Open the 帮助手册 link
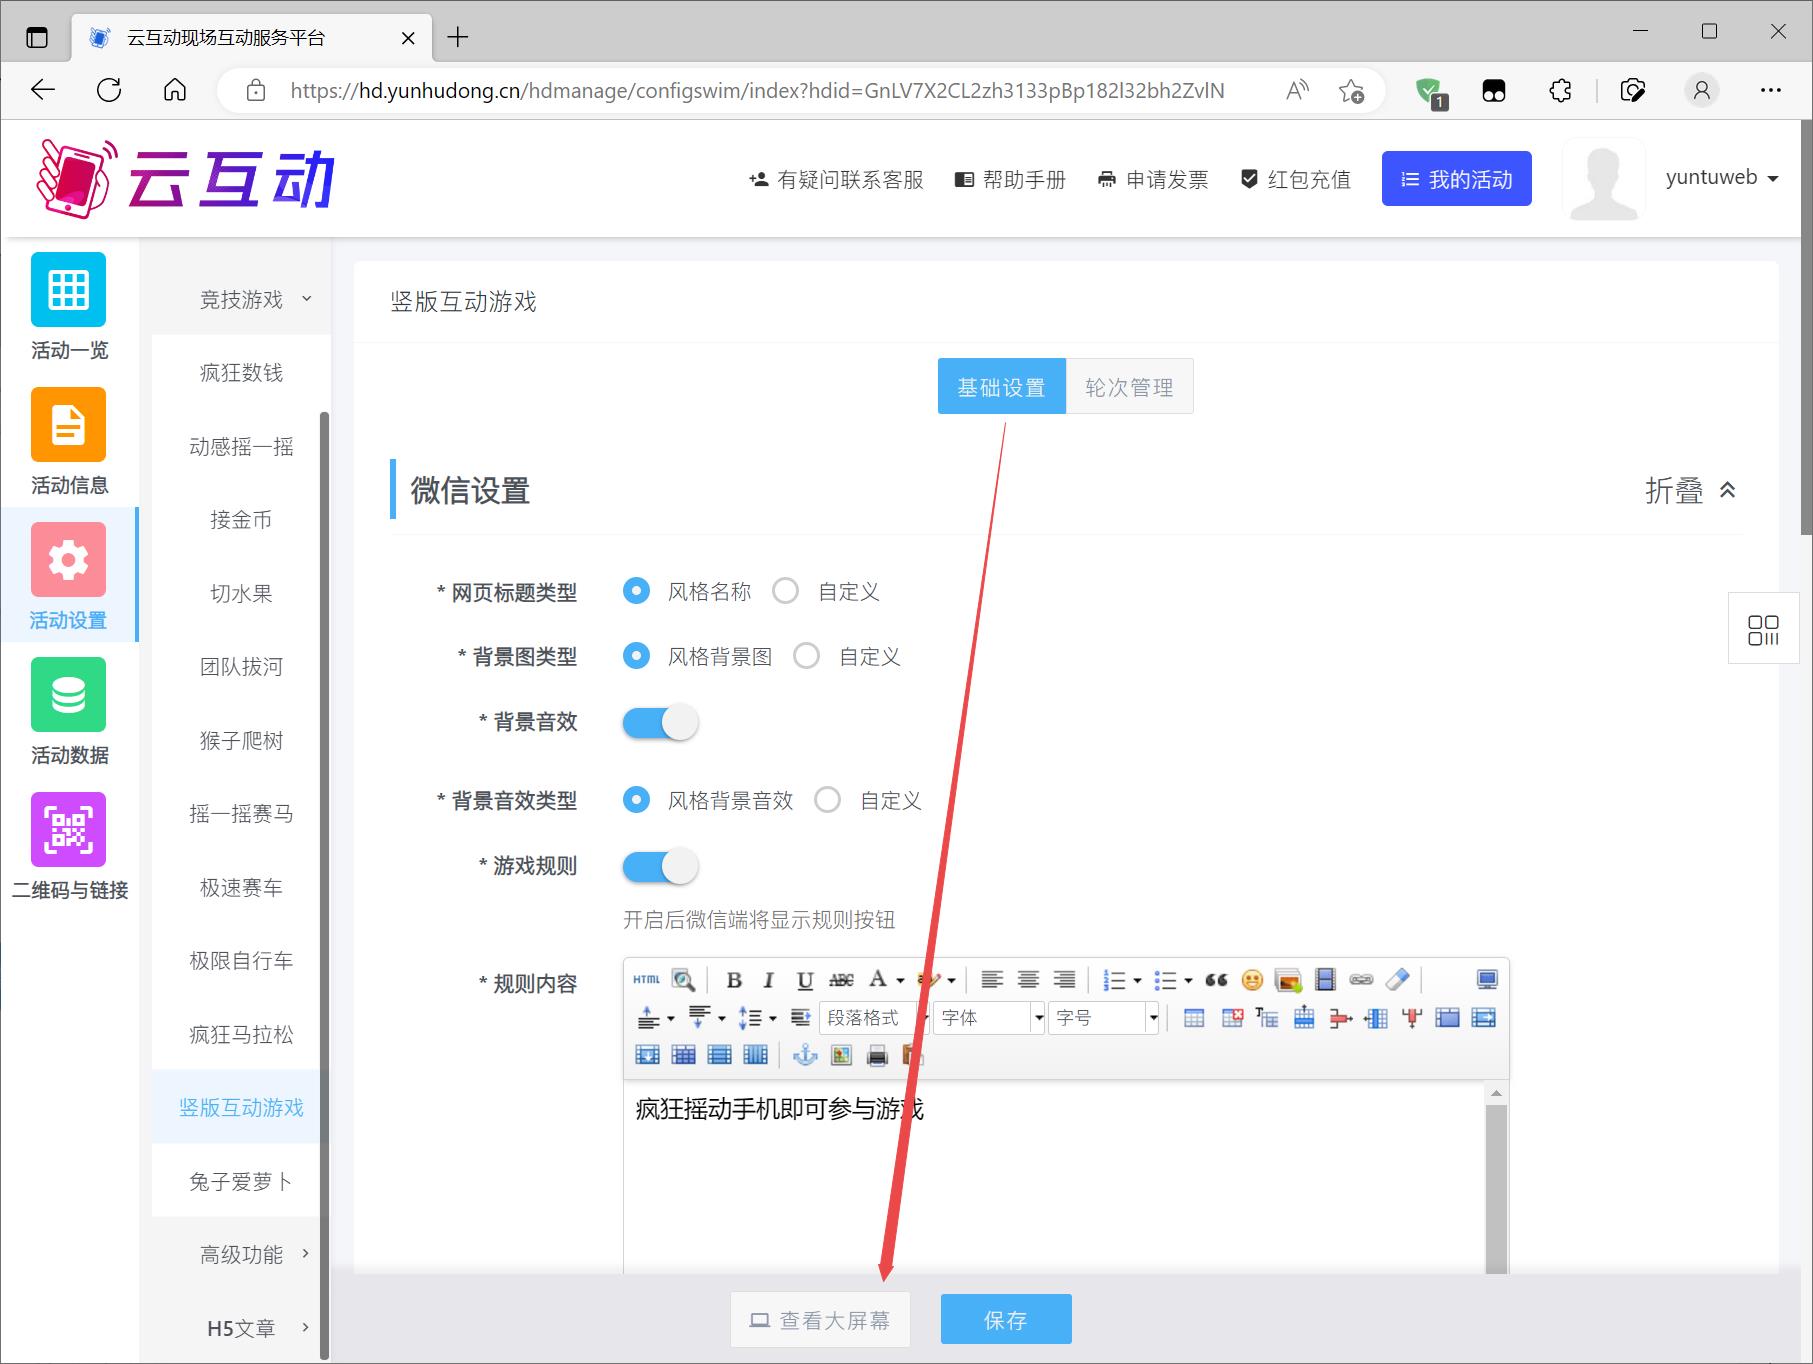The width and height of the screenshot is (1813, 1364). pos(1010,180)
